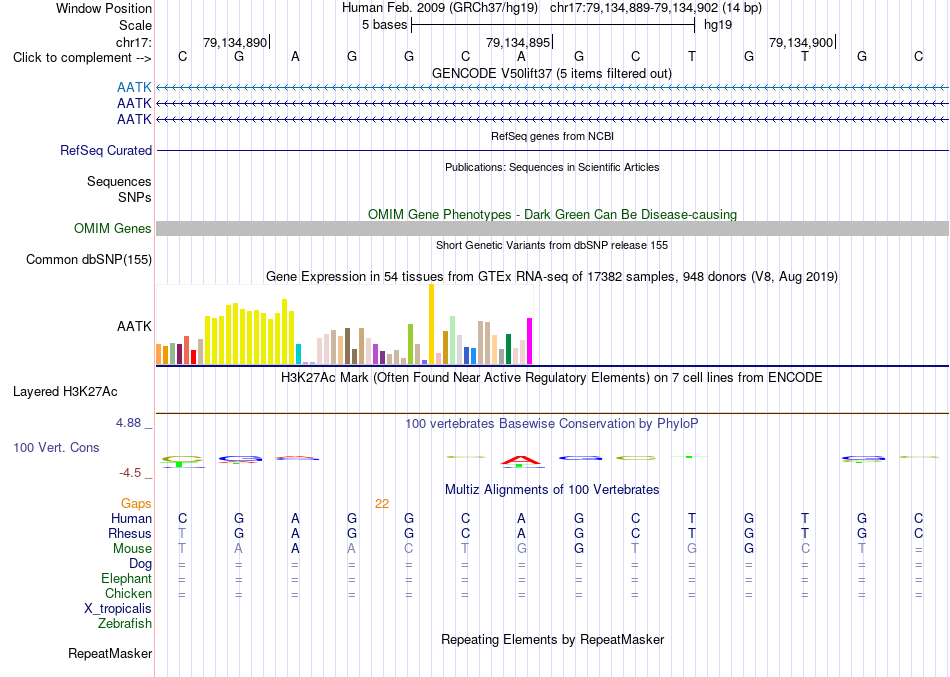Screen dimensions: 950x677
Task: Click the Repeating Elements by RepeatMasker title
Action: point(552,640)
